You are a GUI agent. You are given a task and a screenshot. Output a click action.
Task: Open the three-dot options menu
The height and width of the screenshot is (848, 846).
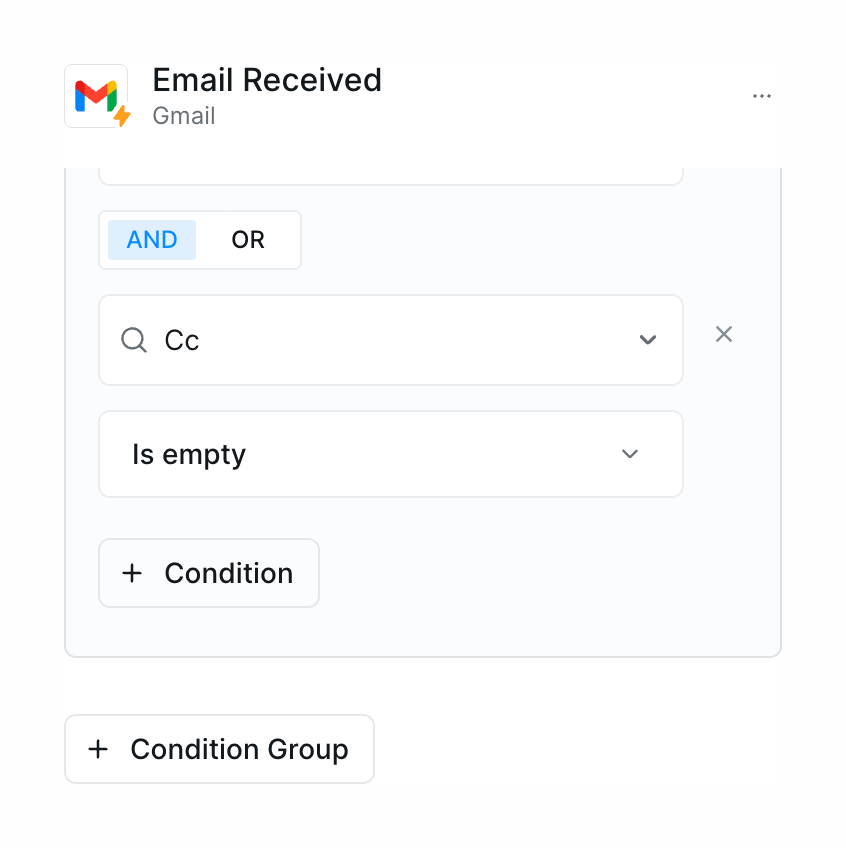(x=762, y=95)
